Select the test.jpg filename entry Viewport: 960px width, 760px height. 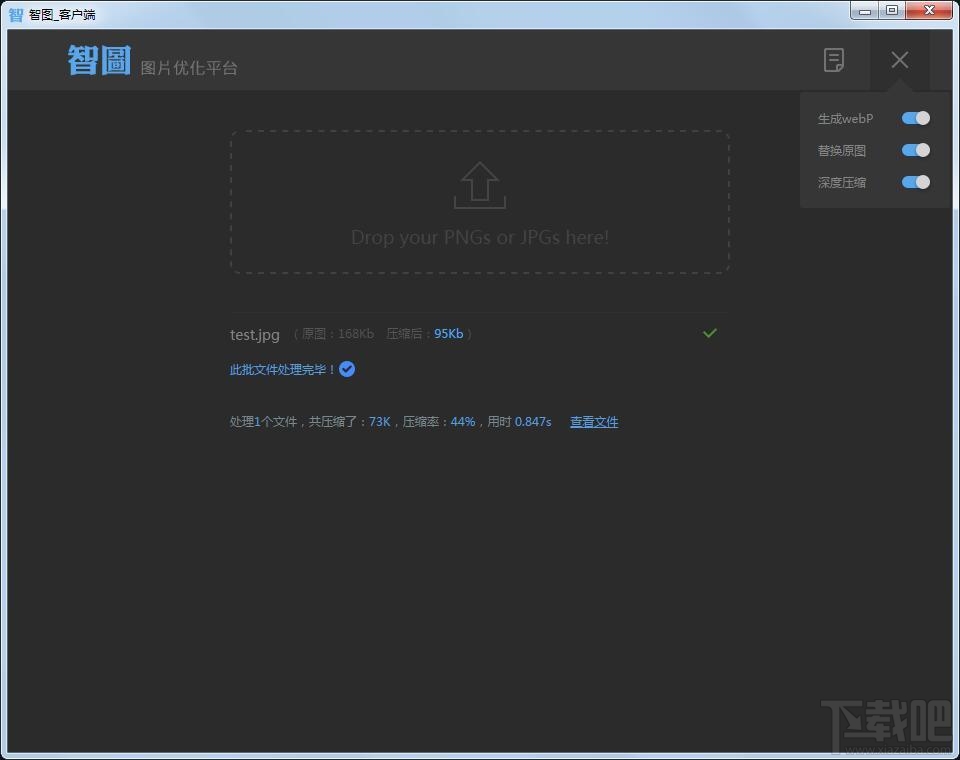254,334
